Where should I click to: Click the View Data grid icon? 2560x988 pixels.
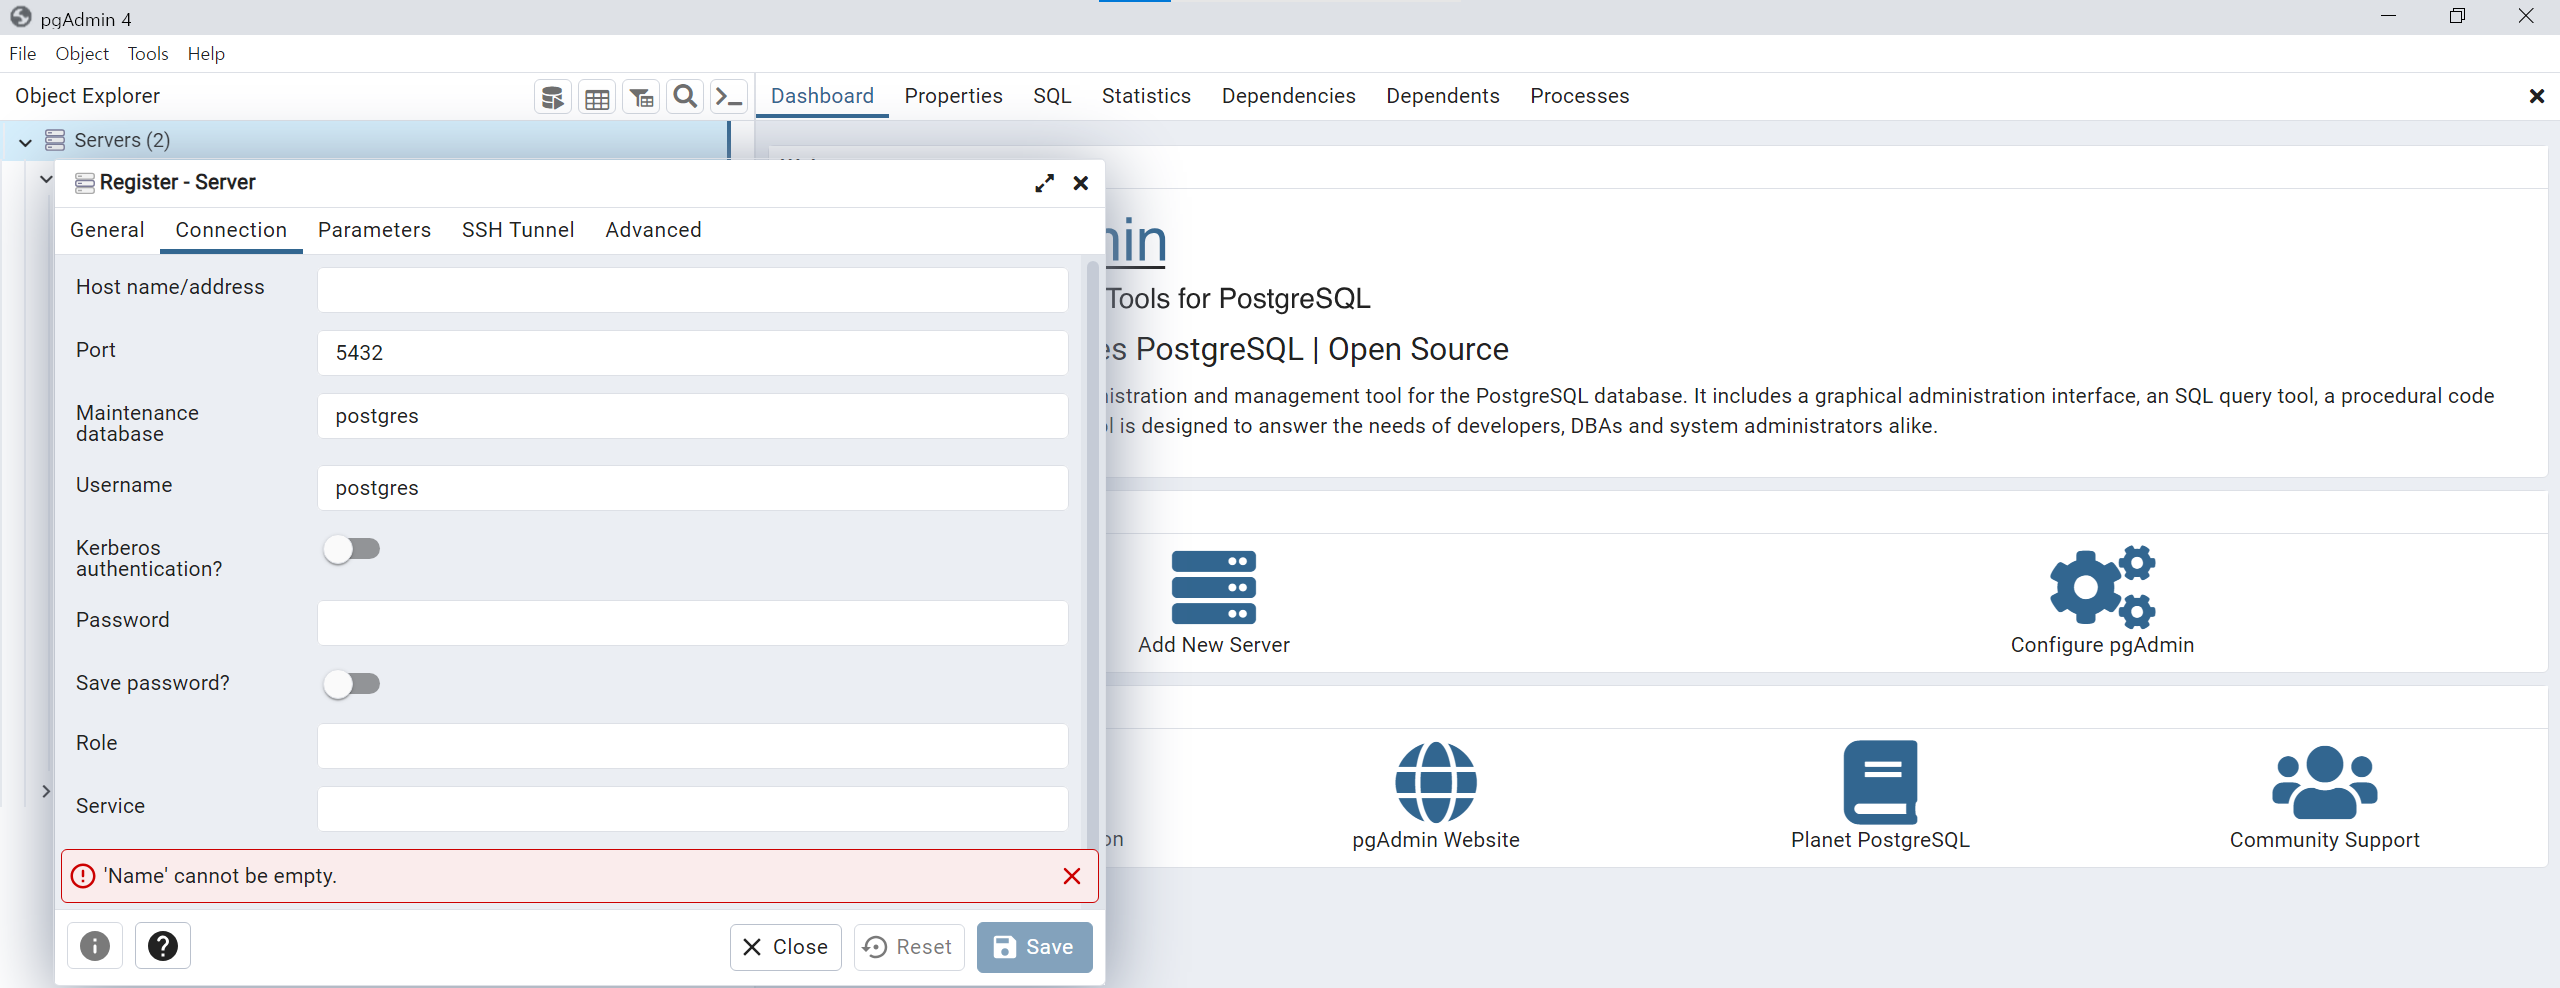[x=597, y=97]
